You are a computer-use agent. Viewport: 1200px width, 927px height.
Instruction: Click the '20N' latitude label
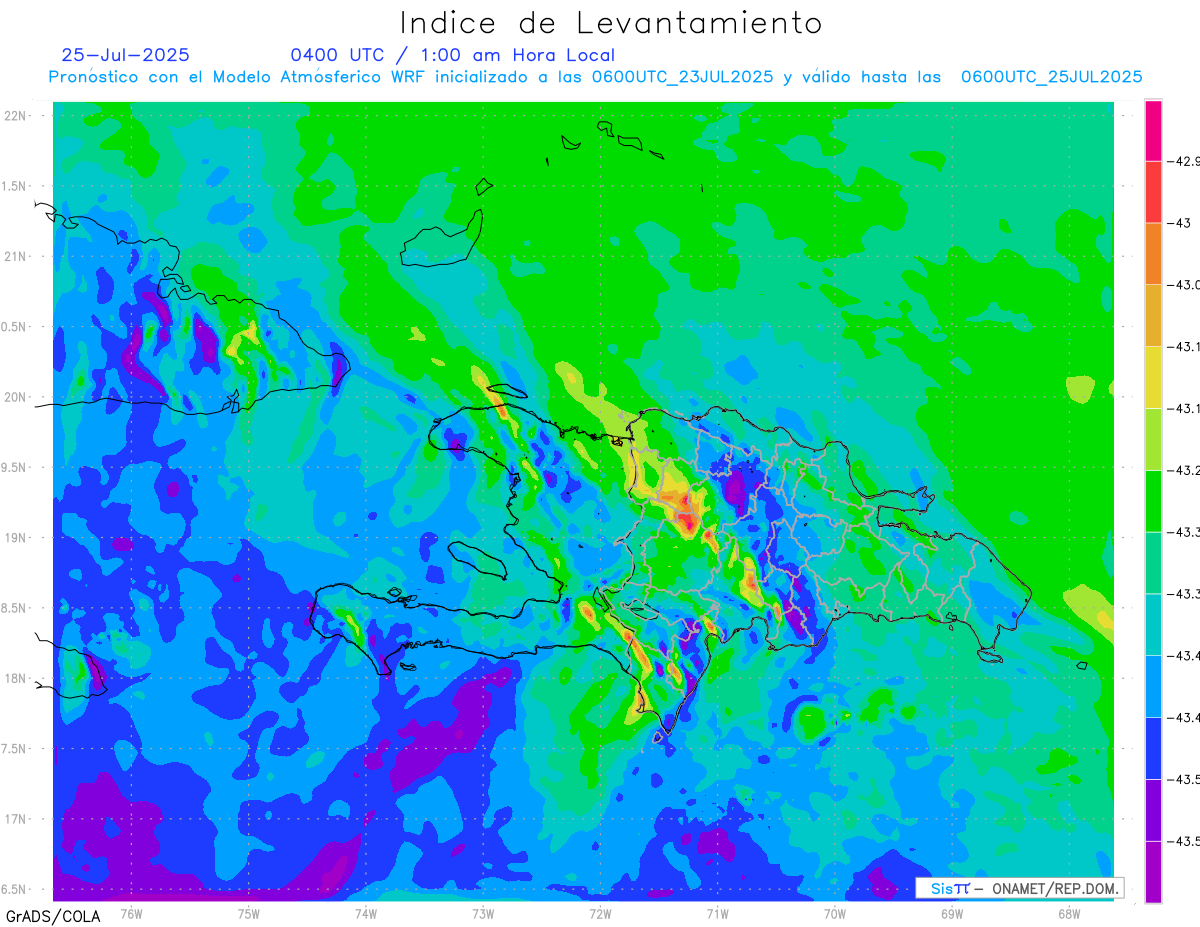(16, 397)
